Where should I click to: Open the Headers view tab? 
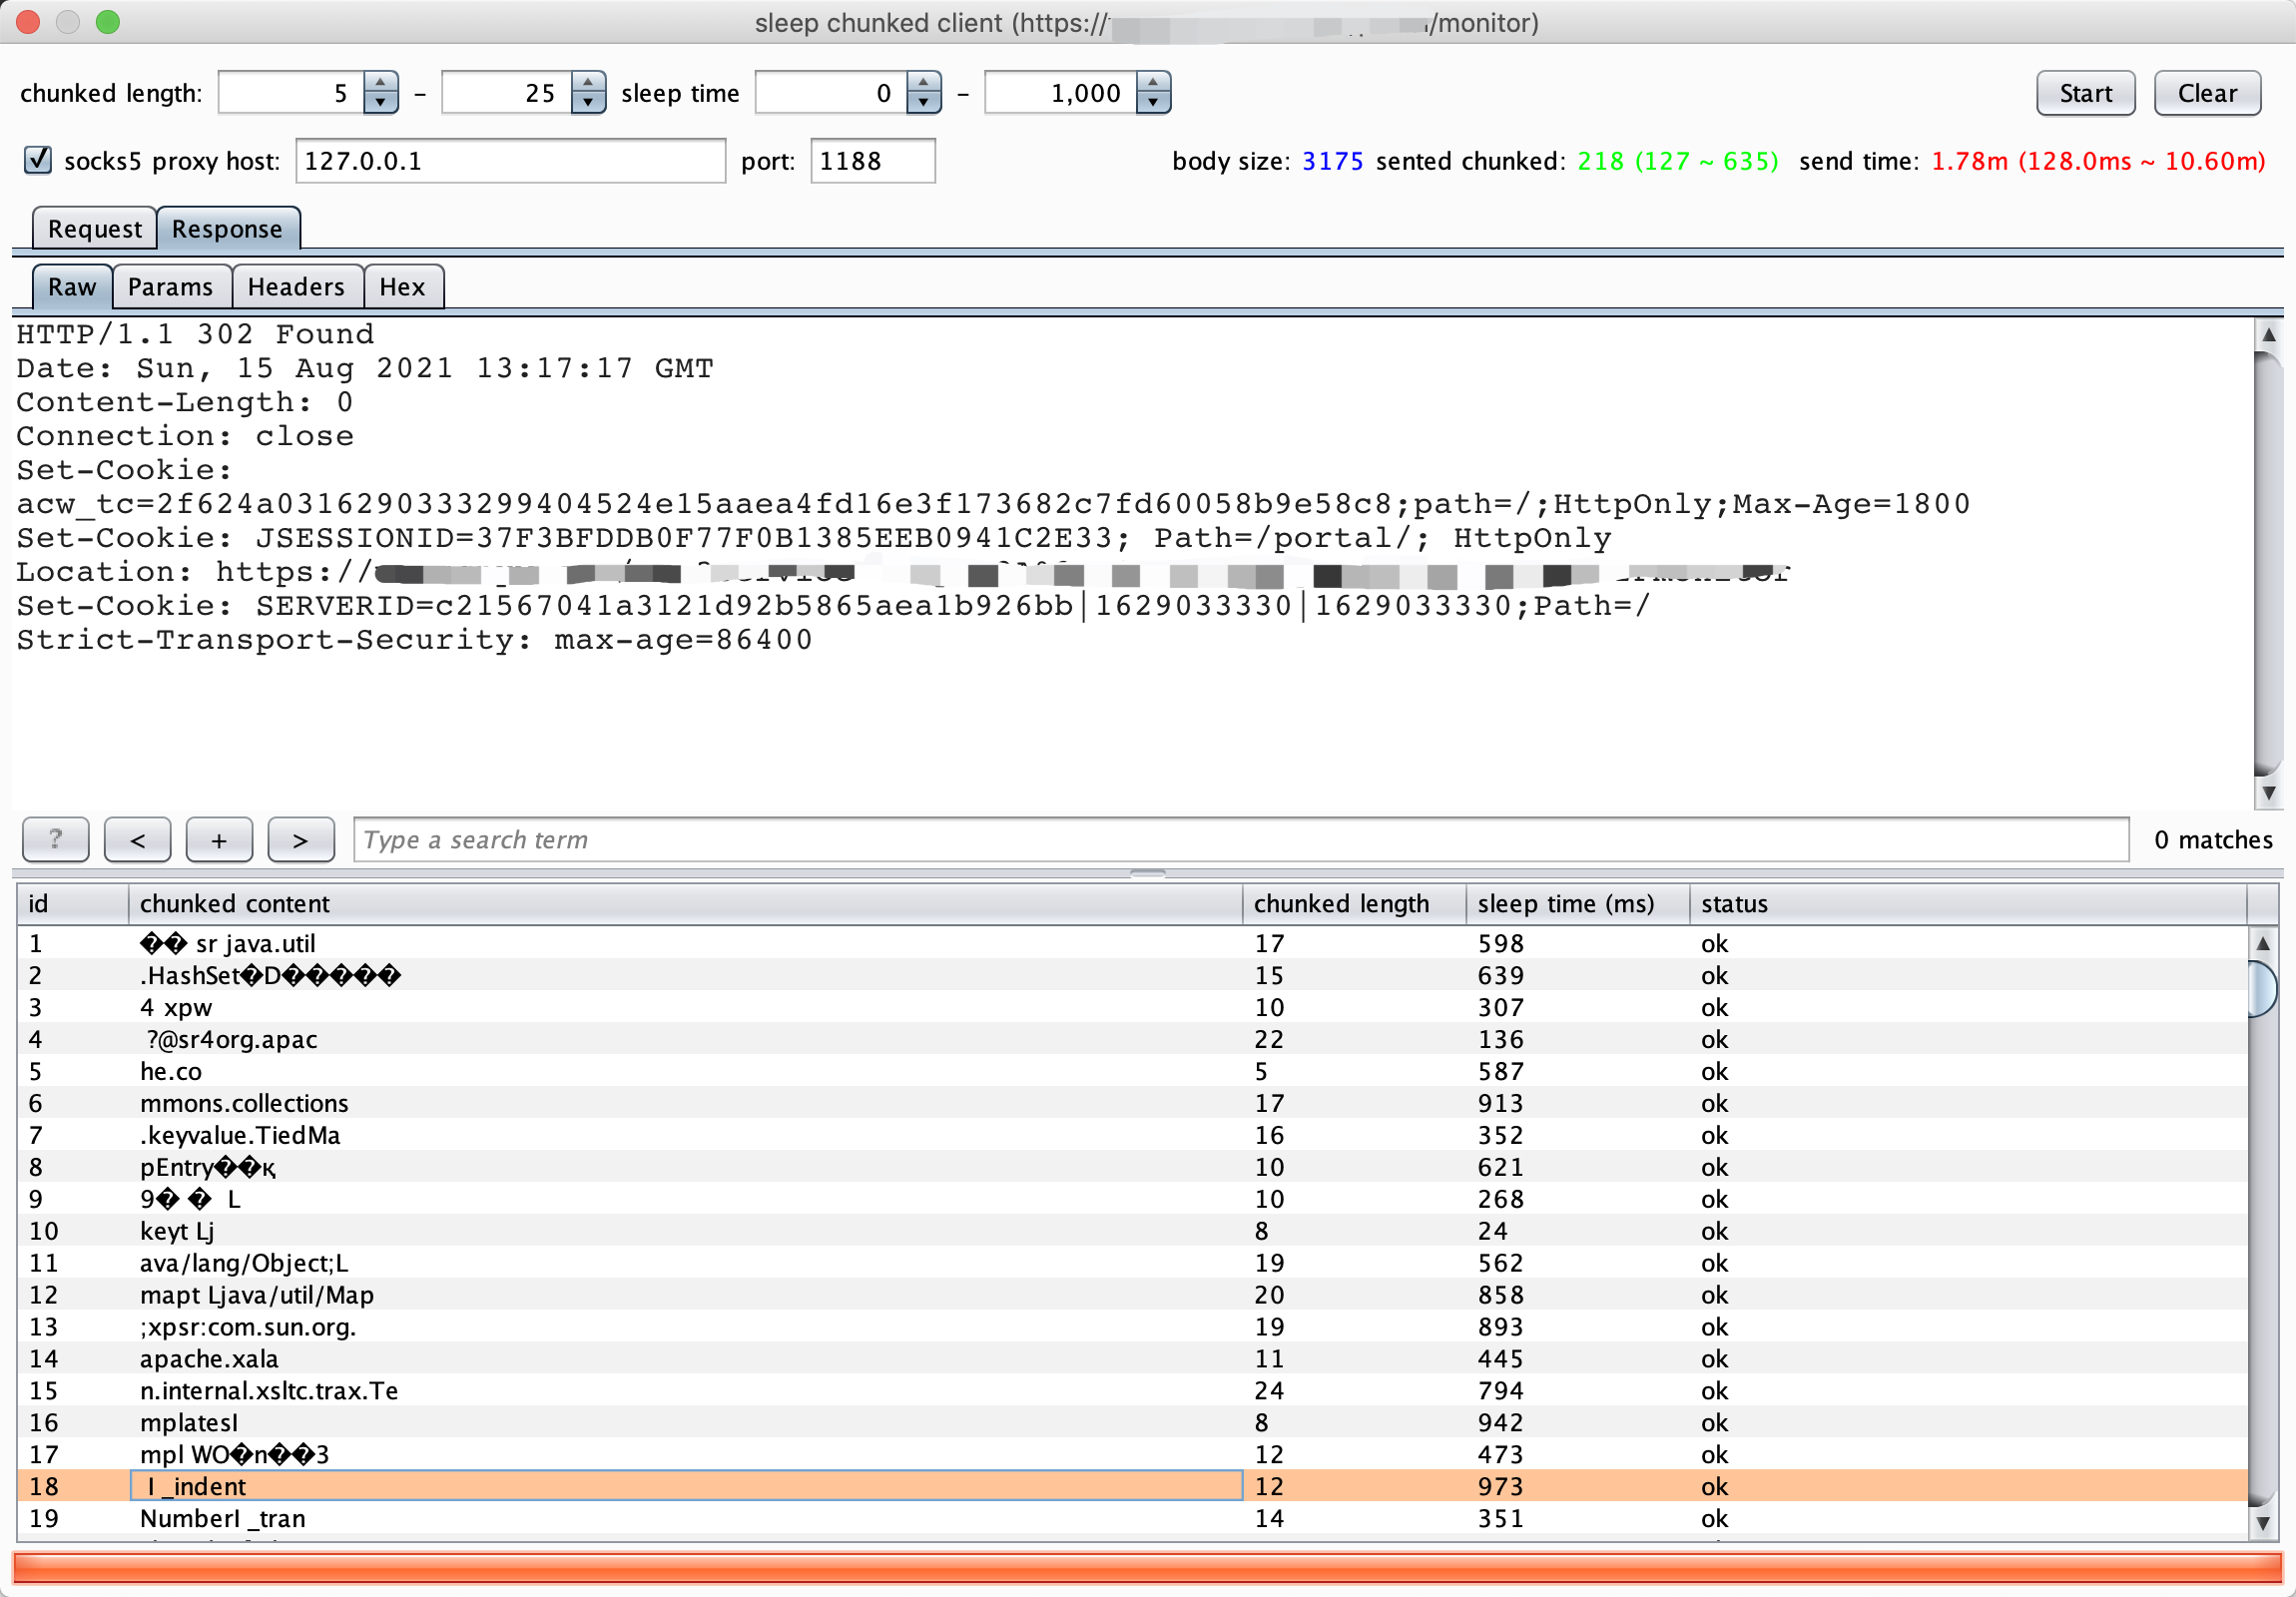click(296, 287)
